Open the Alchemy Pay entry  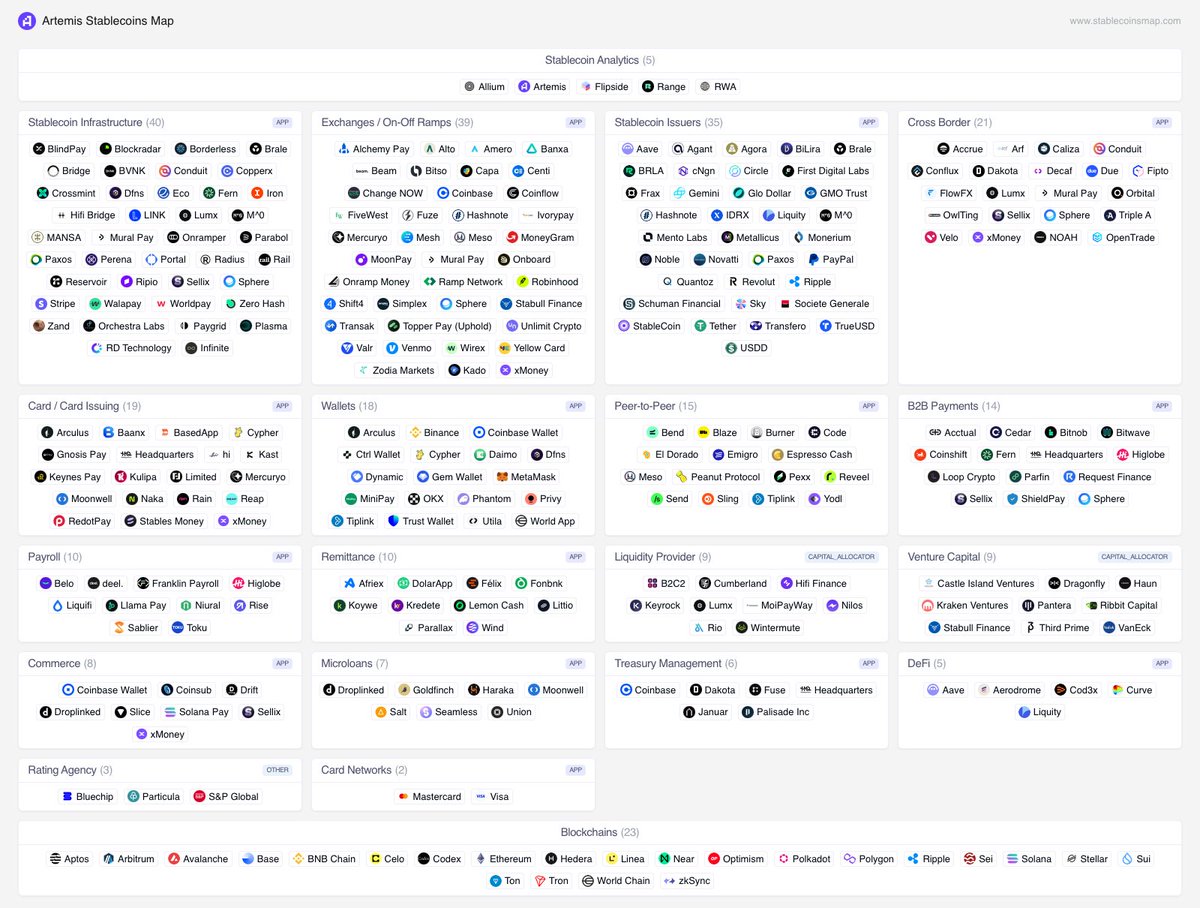[373, 149]
